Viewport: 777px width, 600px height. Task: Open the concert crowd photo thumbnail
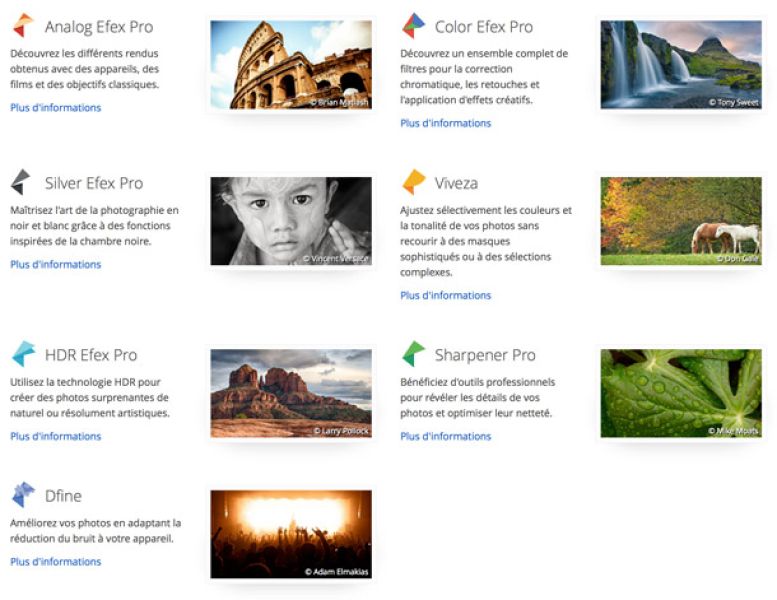tap(290, 534)
